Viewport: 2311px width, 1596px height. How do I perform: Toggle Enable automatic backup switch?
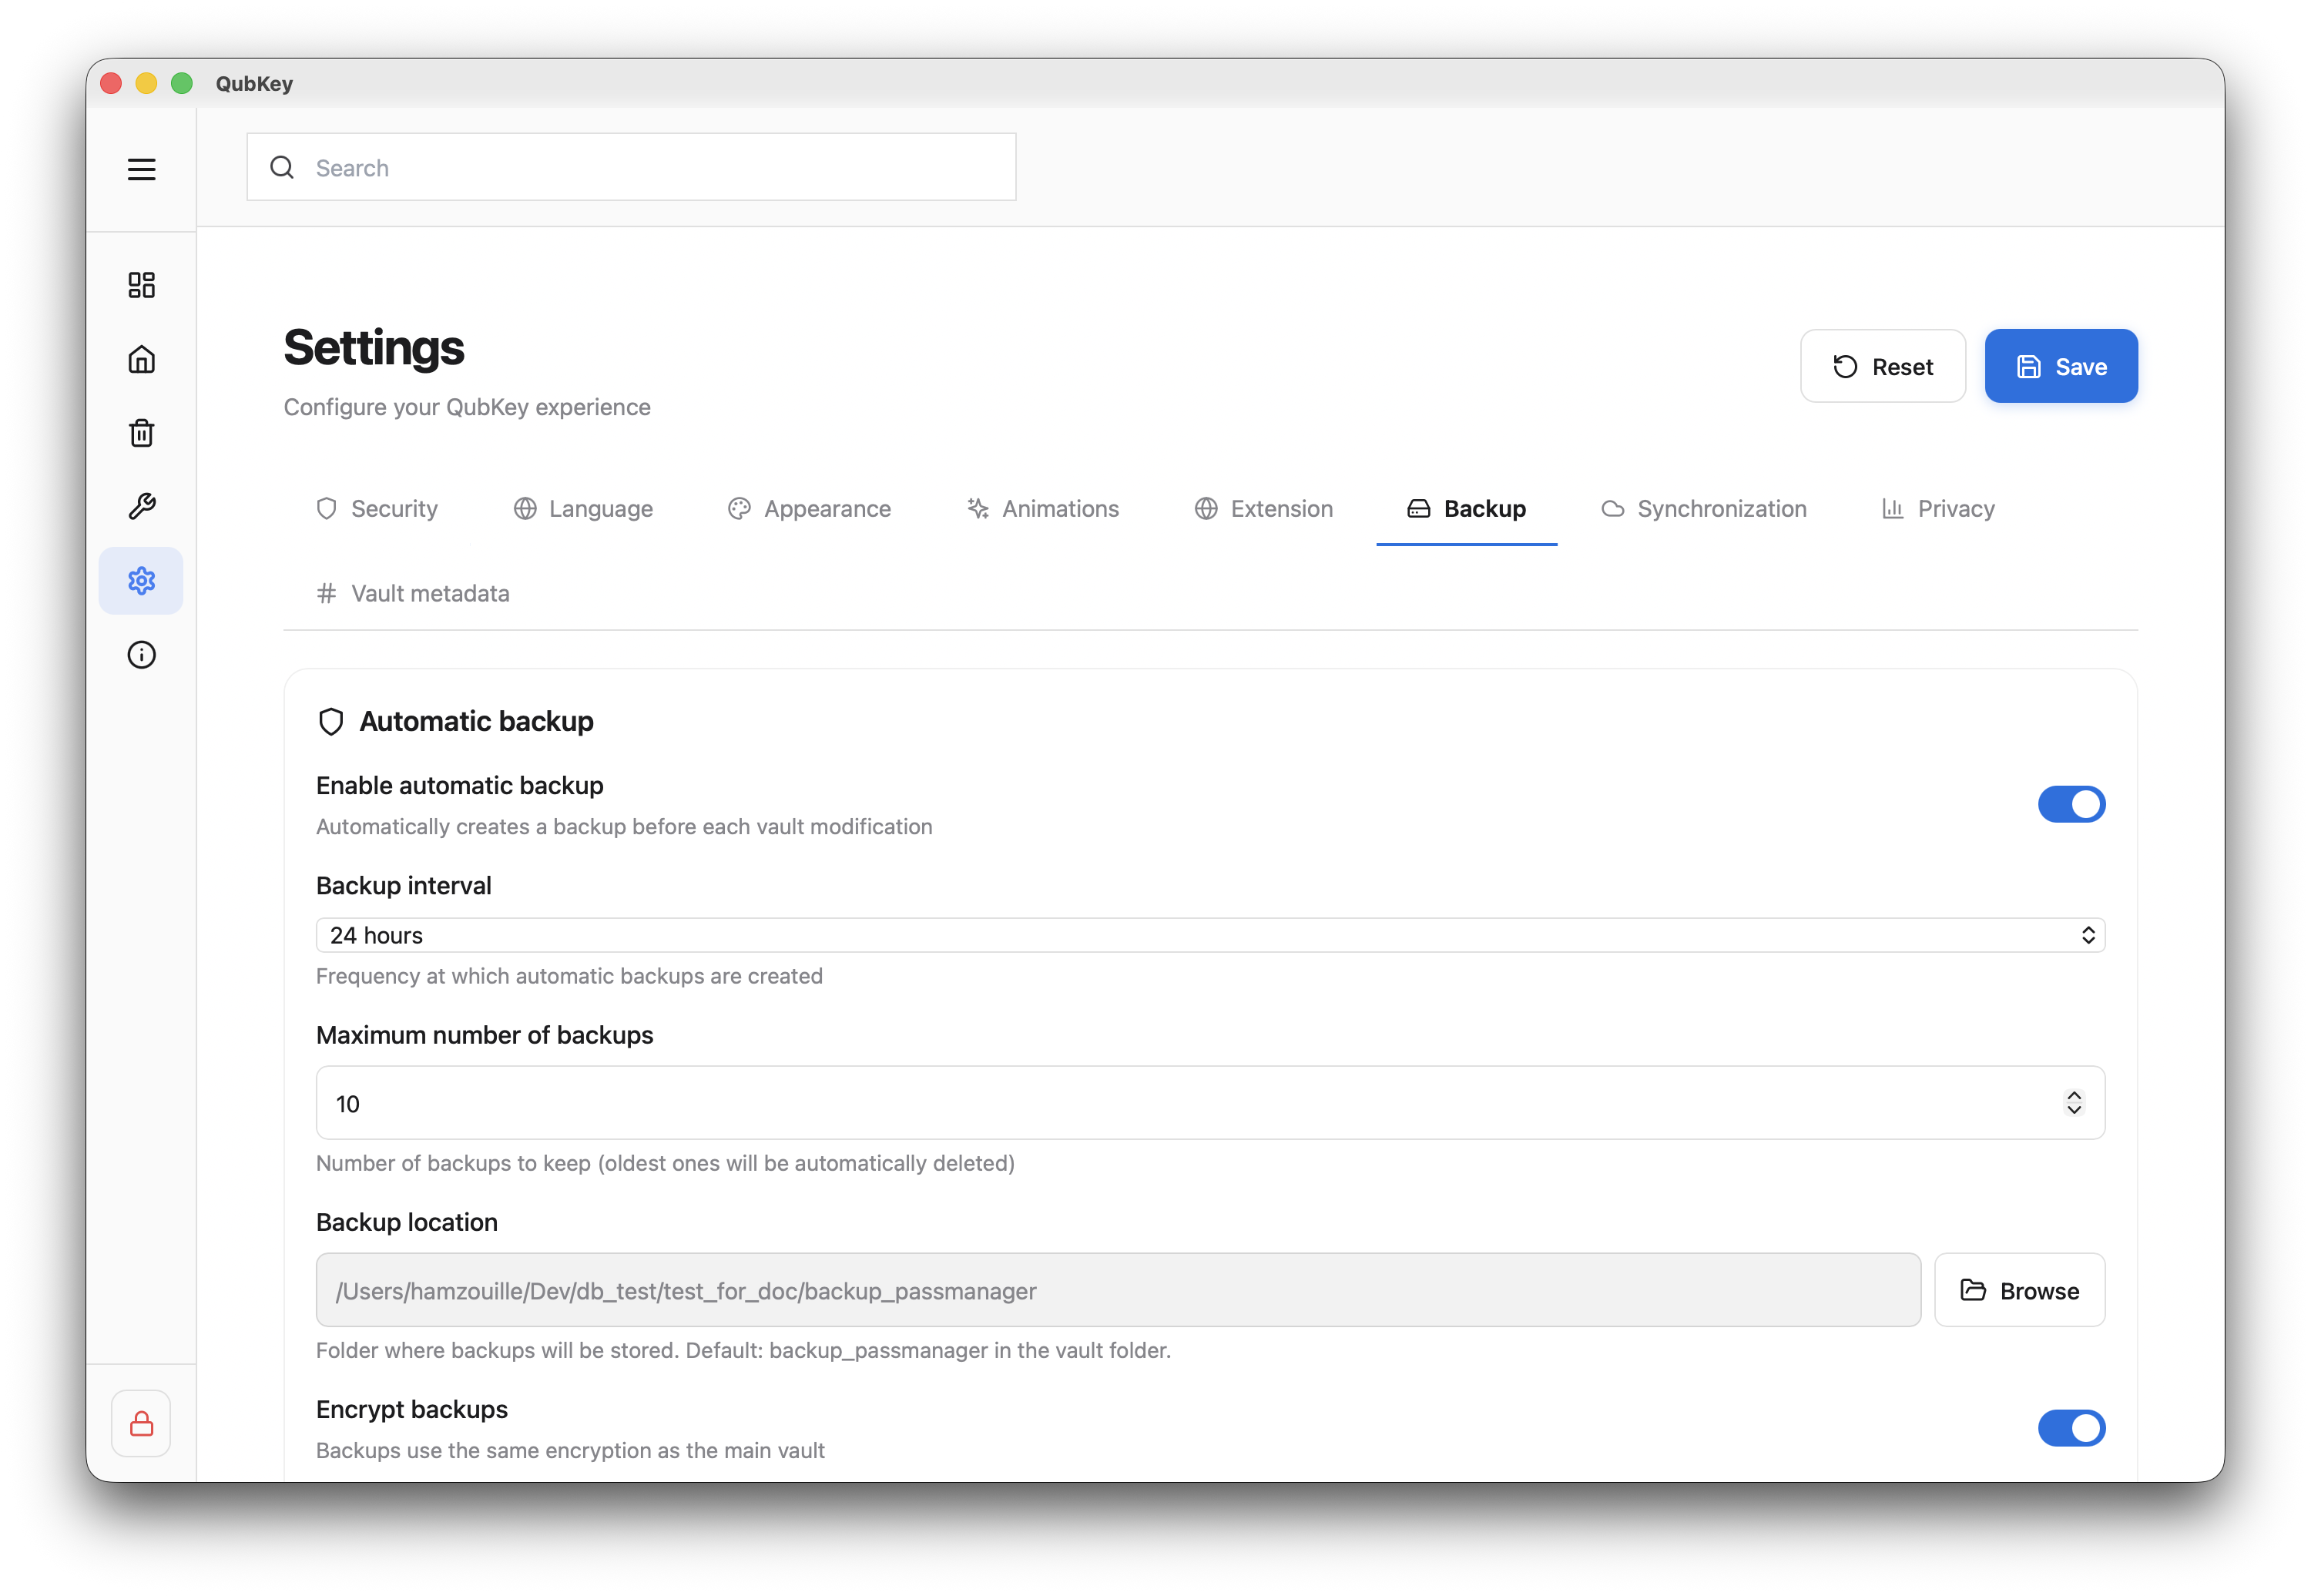pos(2071,804)
